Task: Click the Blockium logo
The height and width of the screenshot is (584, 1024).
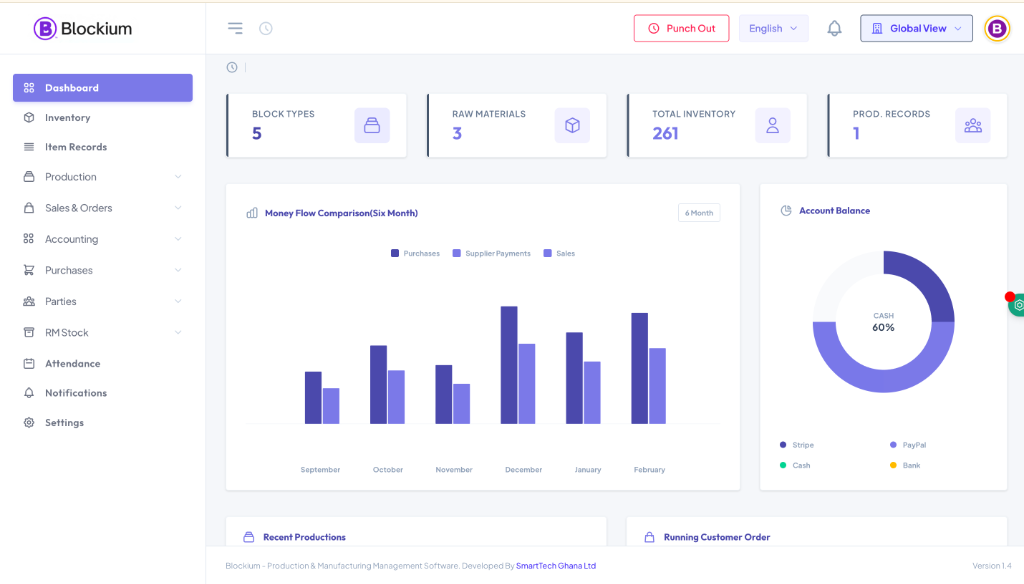Action: (x=83, y=28)
